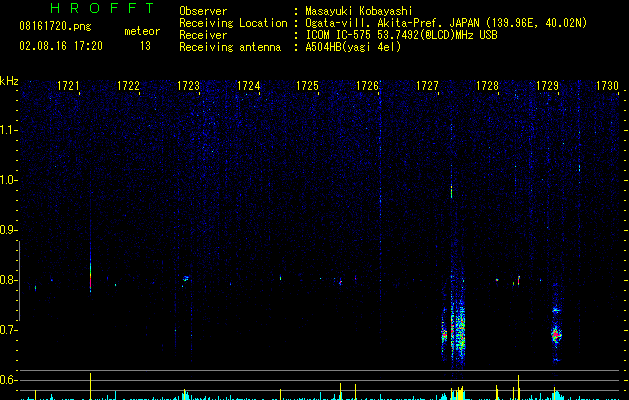Screen dimensions: 629x400
Task: Click the time label 1730
Action: point(607,86)
